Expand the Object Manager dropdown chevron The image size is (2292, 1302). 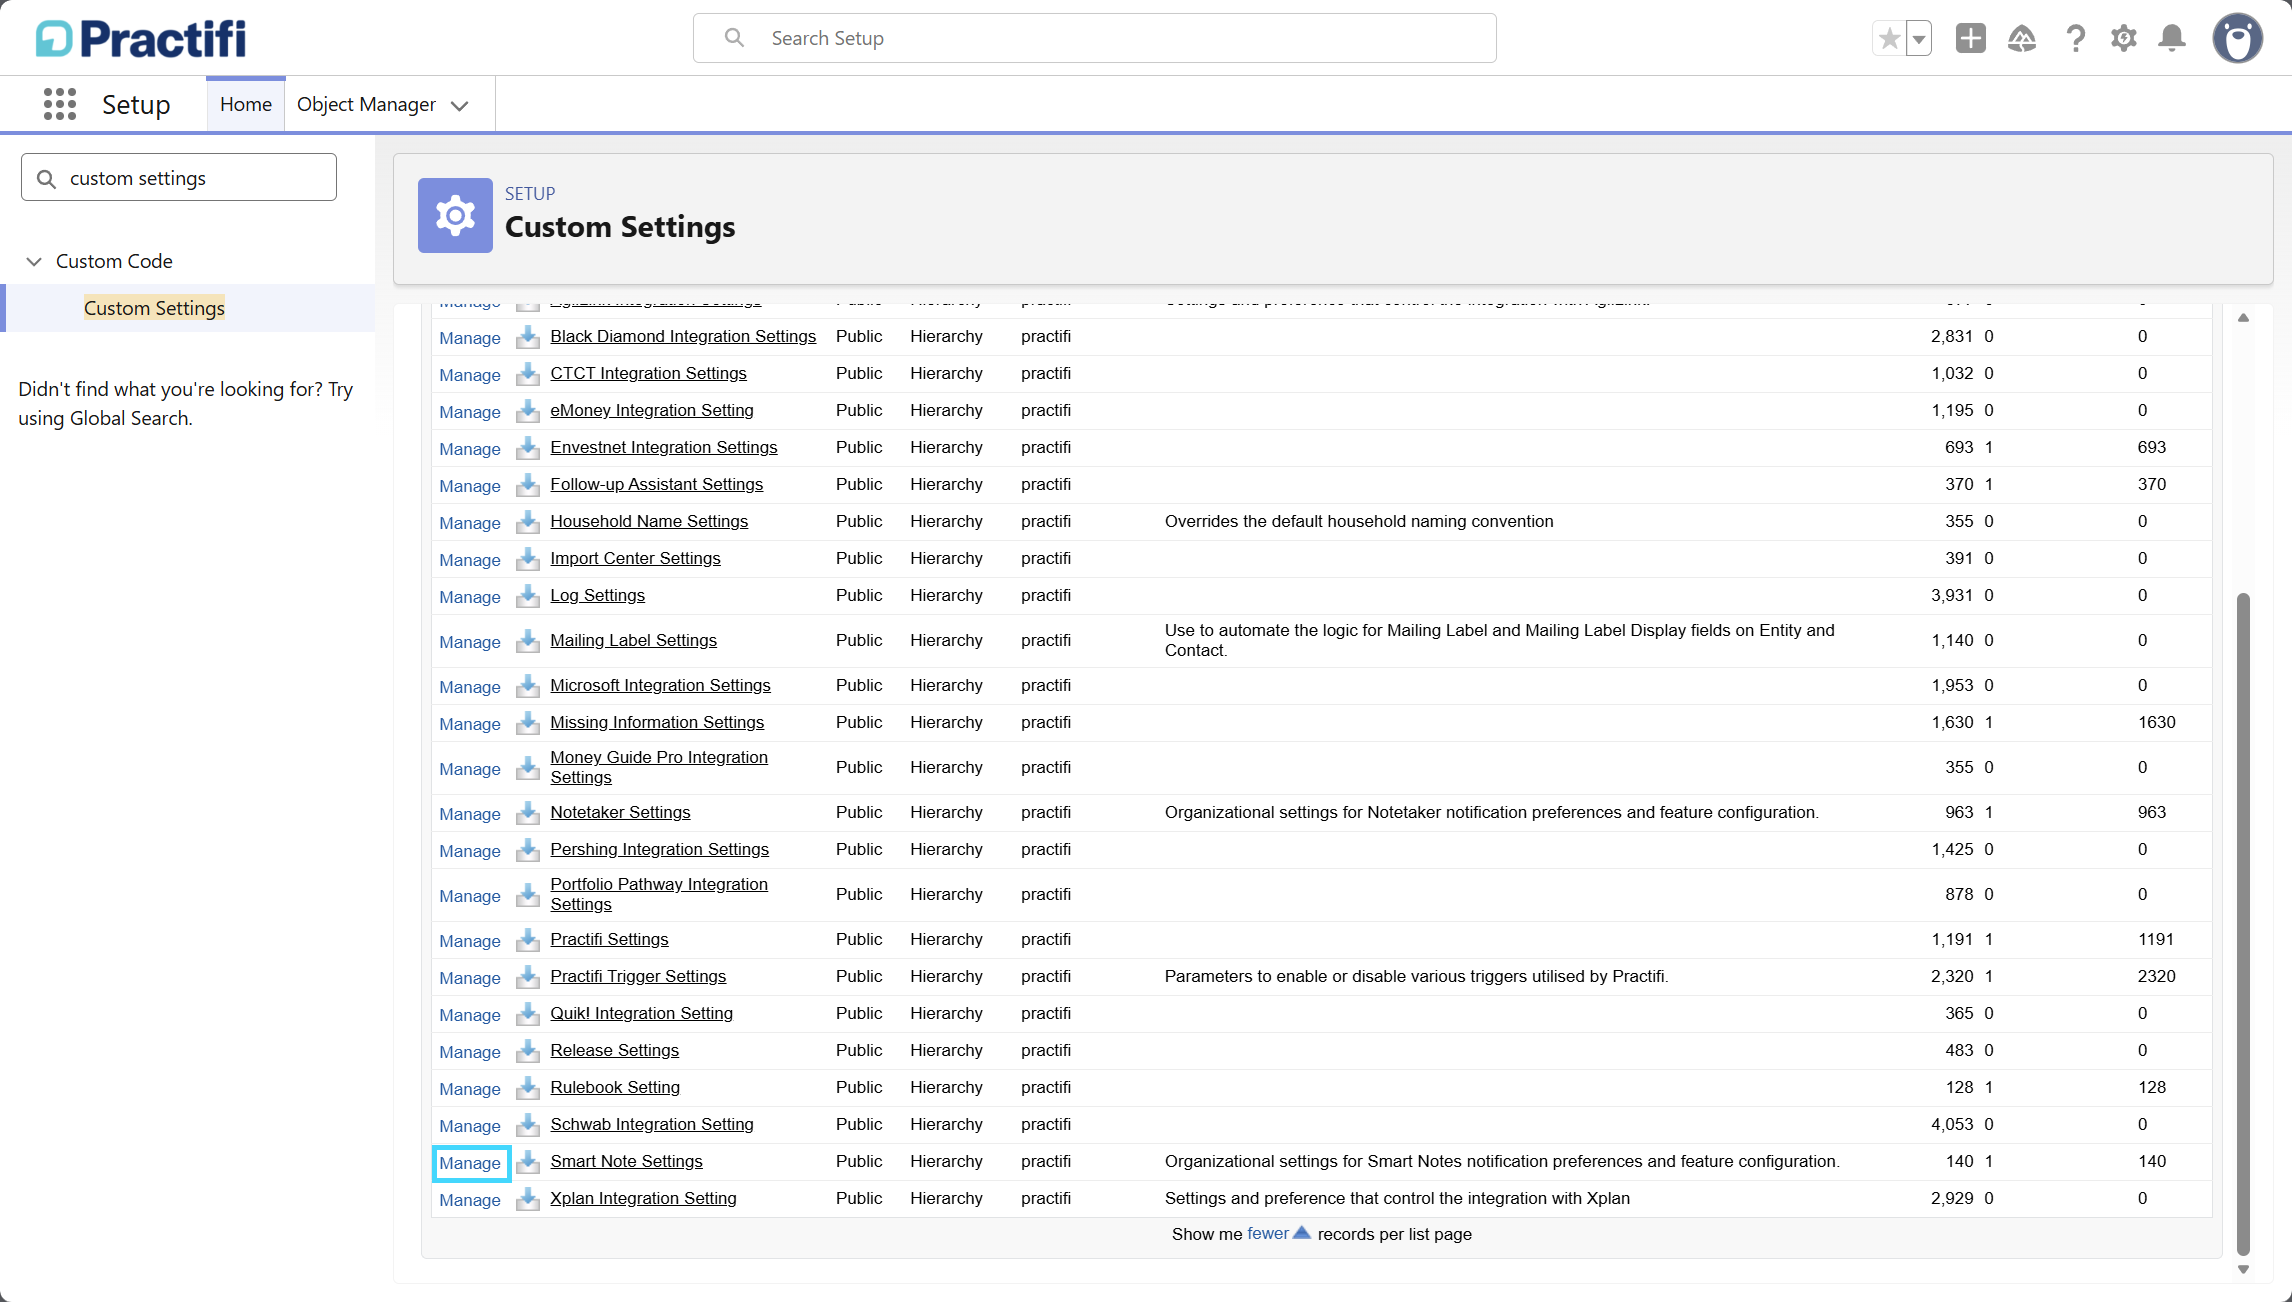pos(460,106)
